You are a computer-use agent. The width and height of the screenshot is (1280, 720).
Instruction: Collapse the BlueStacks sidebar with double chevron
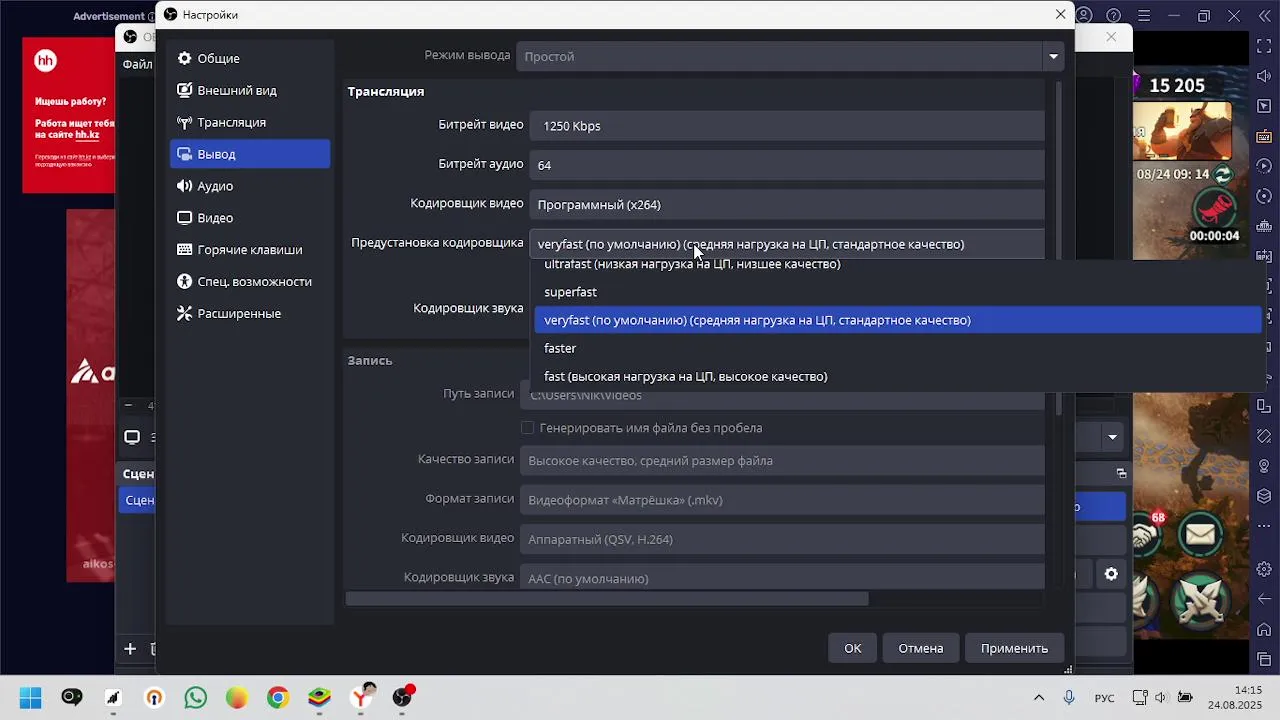pyautogui.click(x=1265, y=15)
